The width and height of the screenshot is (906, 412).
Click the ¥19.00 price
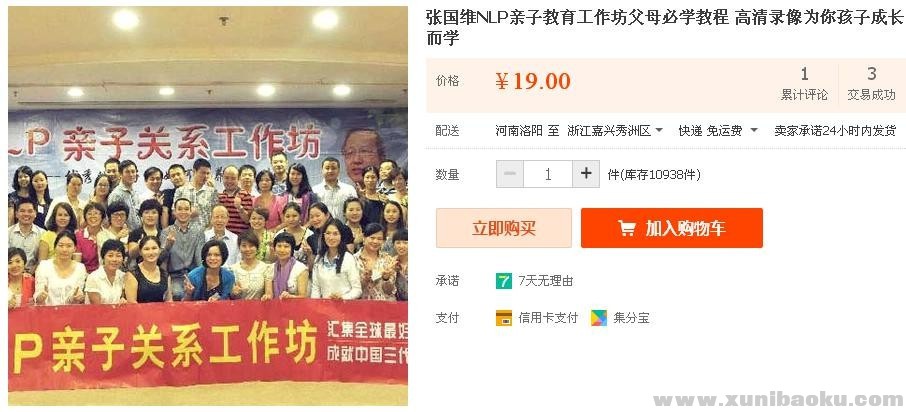click(x=533, y=81)
